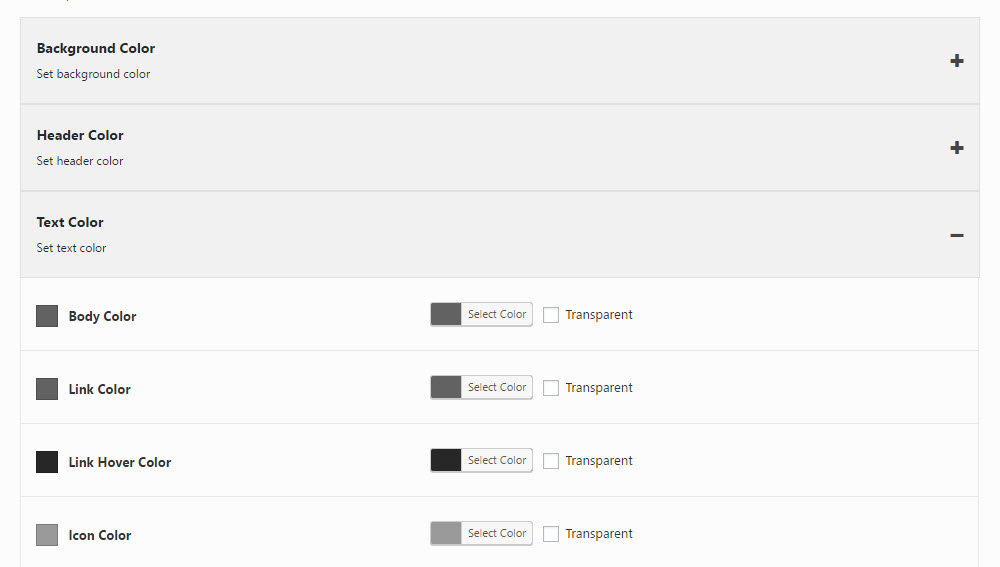The width and height of the screenshot is (1000, 567).
Task: Click the Body Color preview square icon
Action: (x=47, y=316)
